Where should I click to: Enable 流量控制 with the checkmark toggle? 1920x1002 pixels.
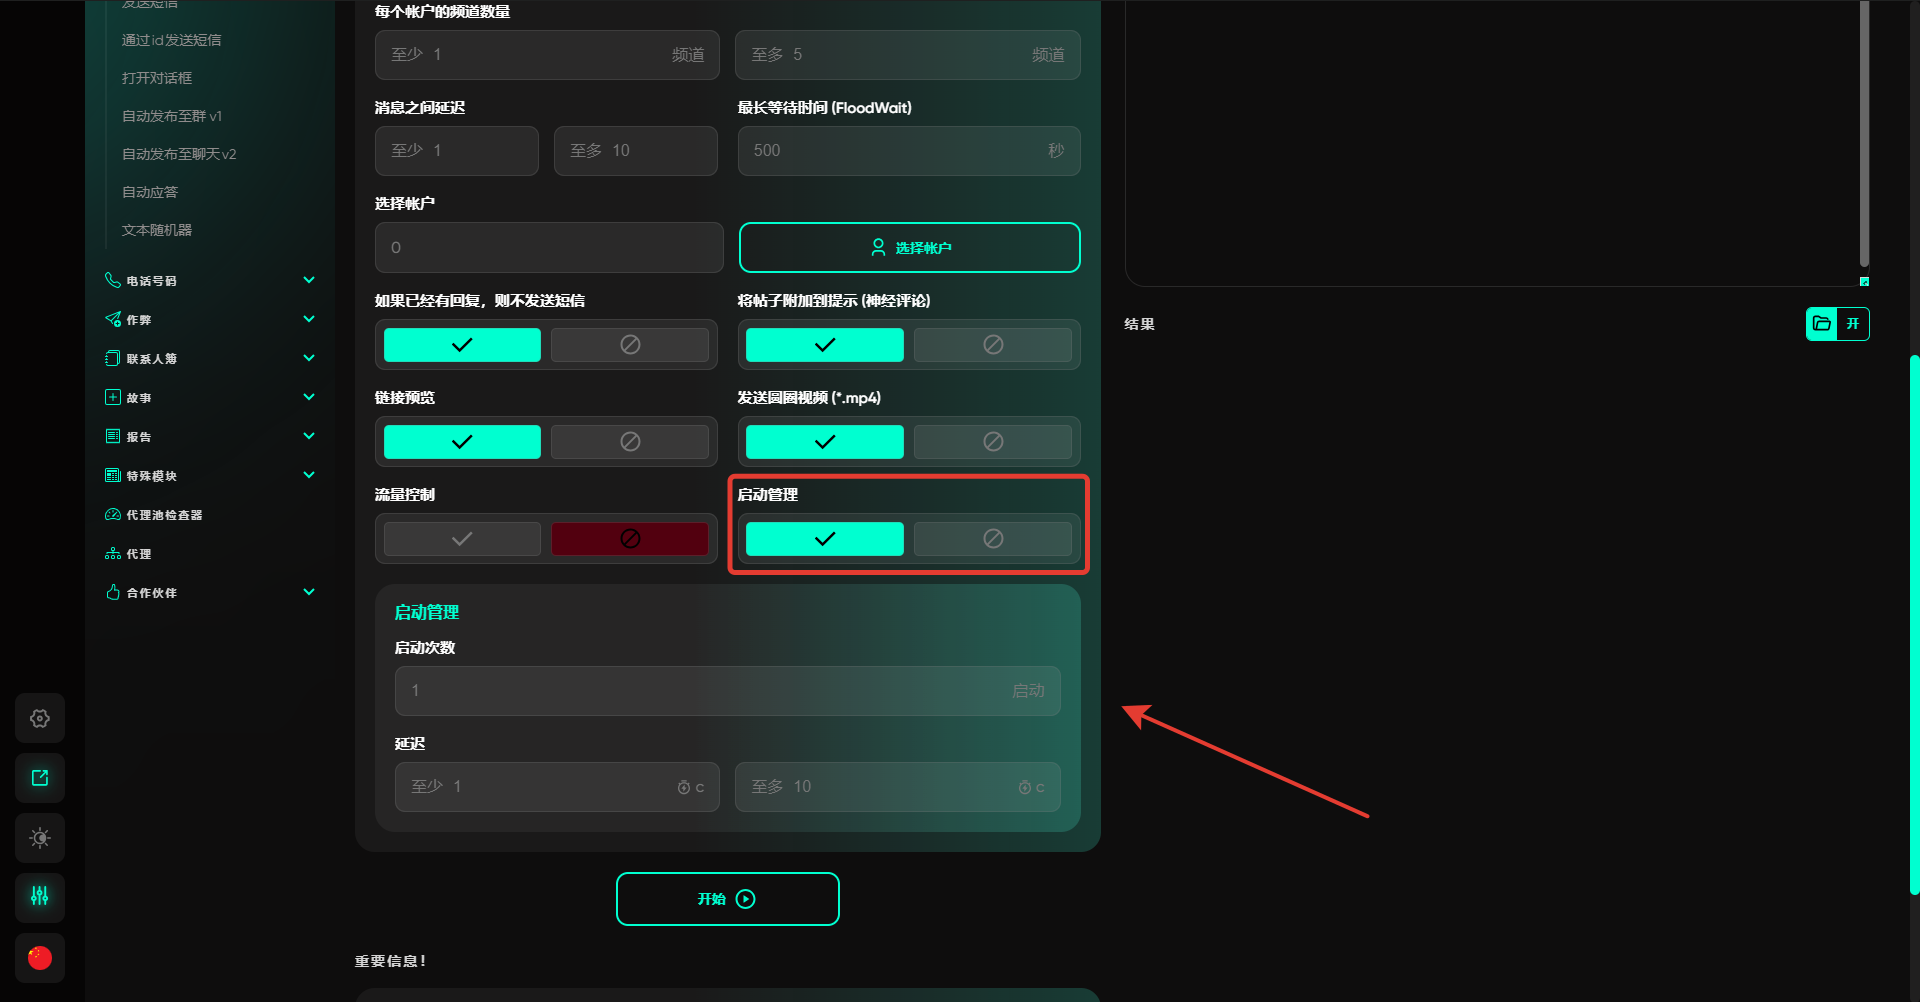point(462,539)
